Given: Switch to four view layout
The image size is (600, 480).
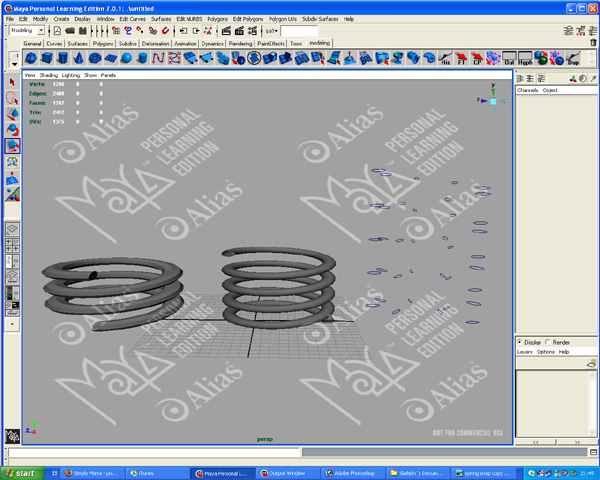Looking at the screenshot, I should click(x=12, y=245).
